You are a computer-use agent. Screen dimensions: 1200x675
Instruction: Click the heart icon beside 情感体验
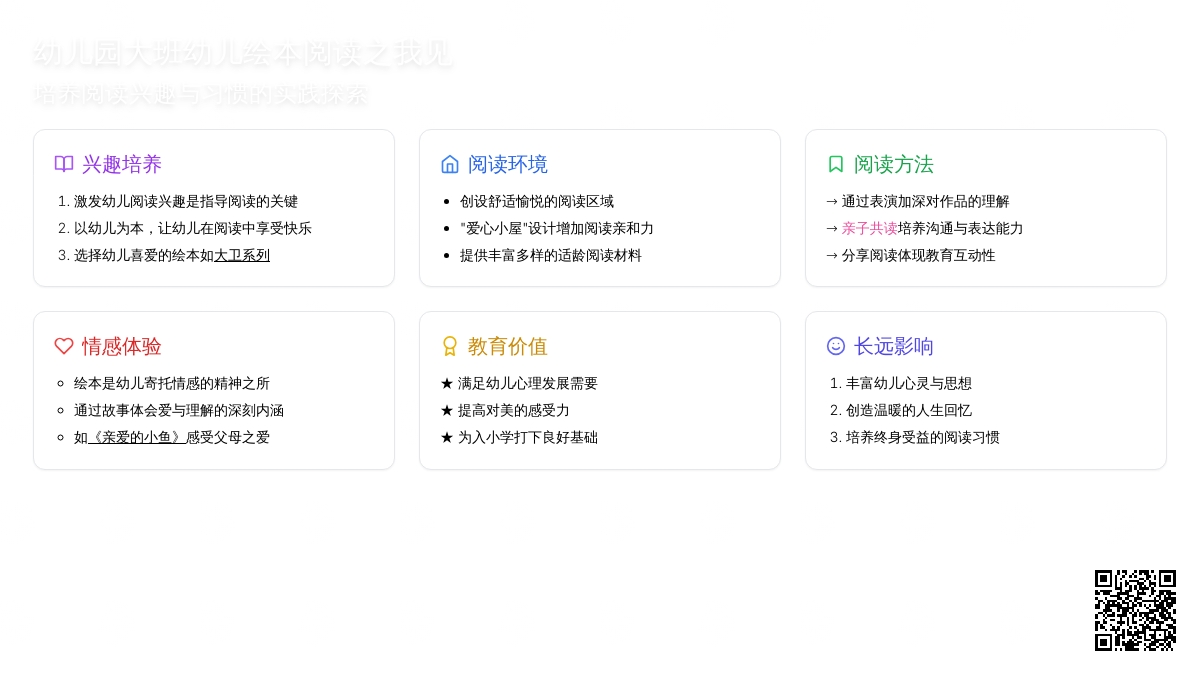[64, 346]
